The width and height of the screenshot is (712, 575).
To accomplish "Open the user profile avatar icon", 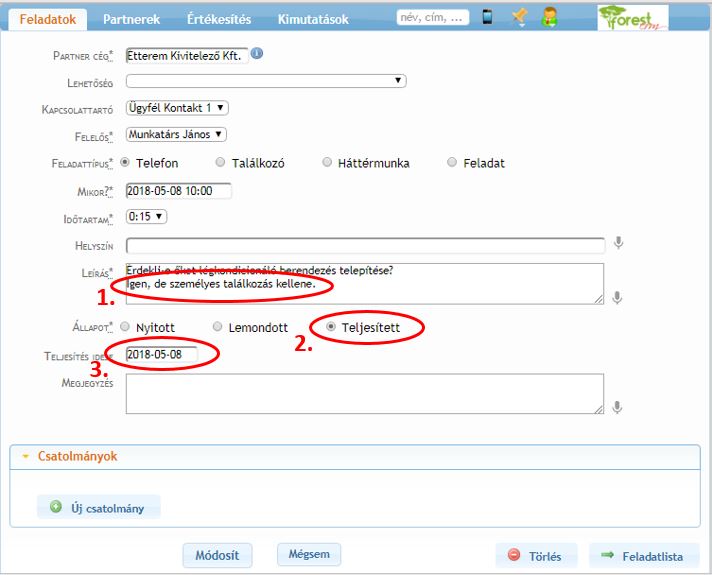I will point(549,17).
